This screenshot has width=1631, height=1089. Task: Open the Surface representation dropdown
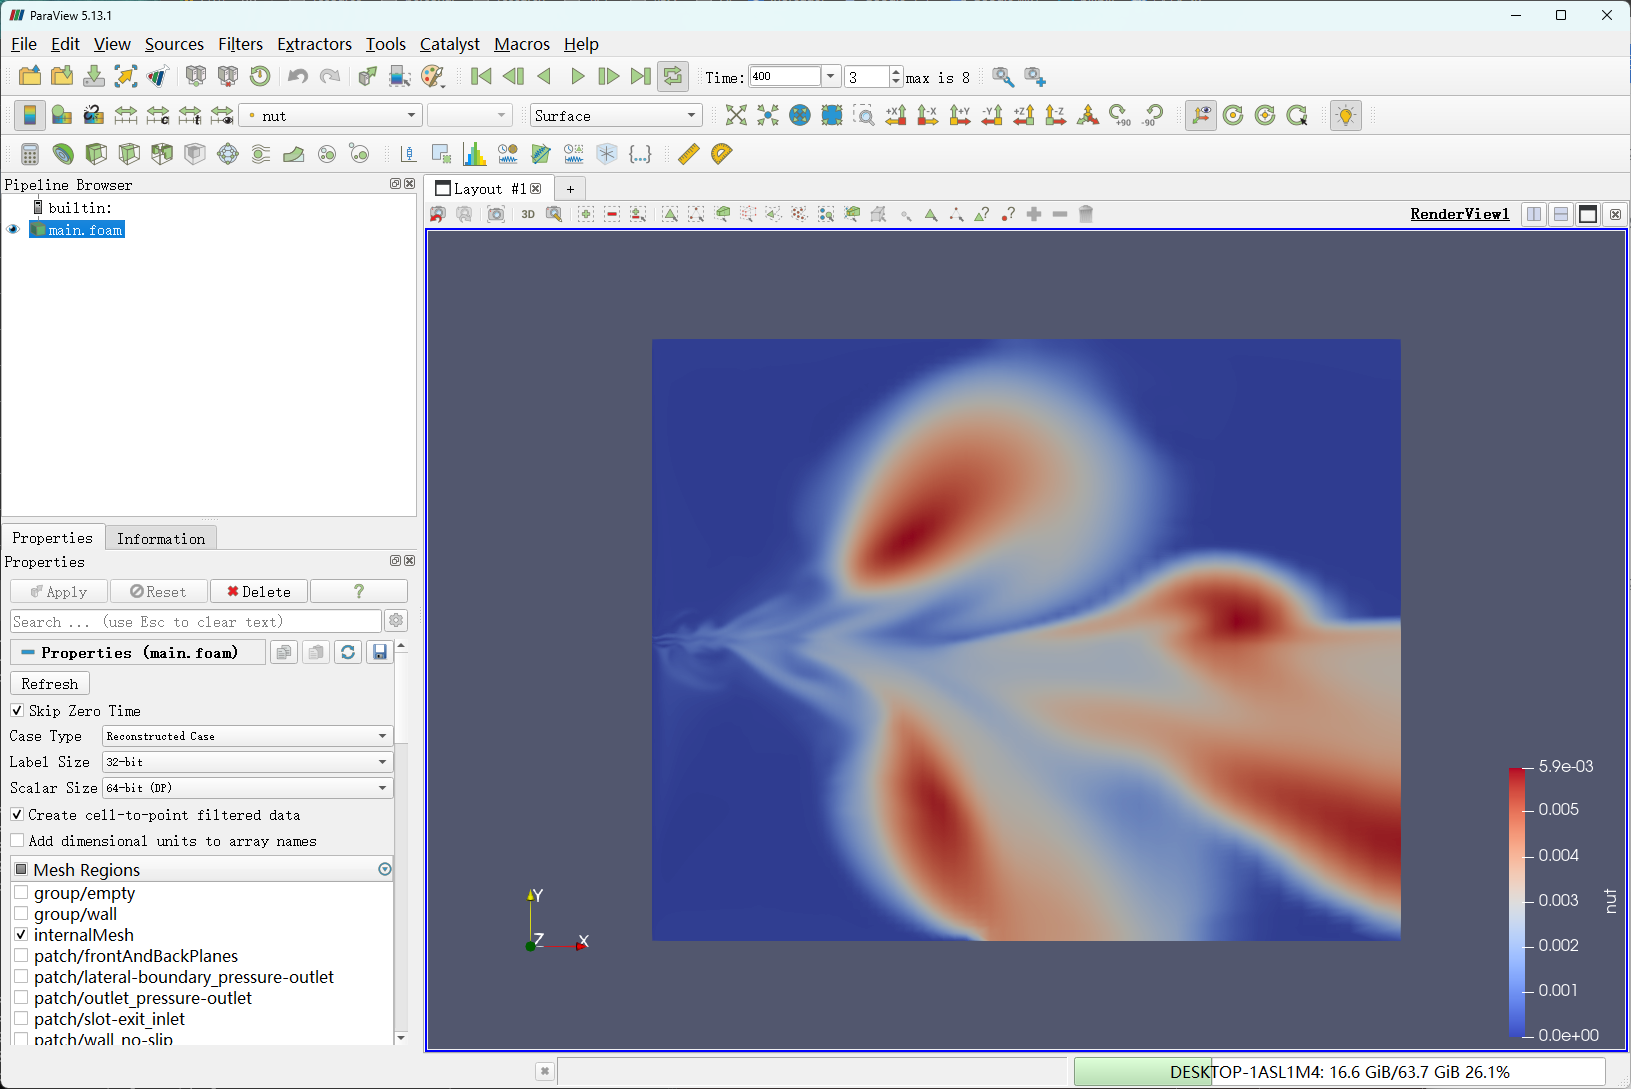[616, 116]
